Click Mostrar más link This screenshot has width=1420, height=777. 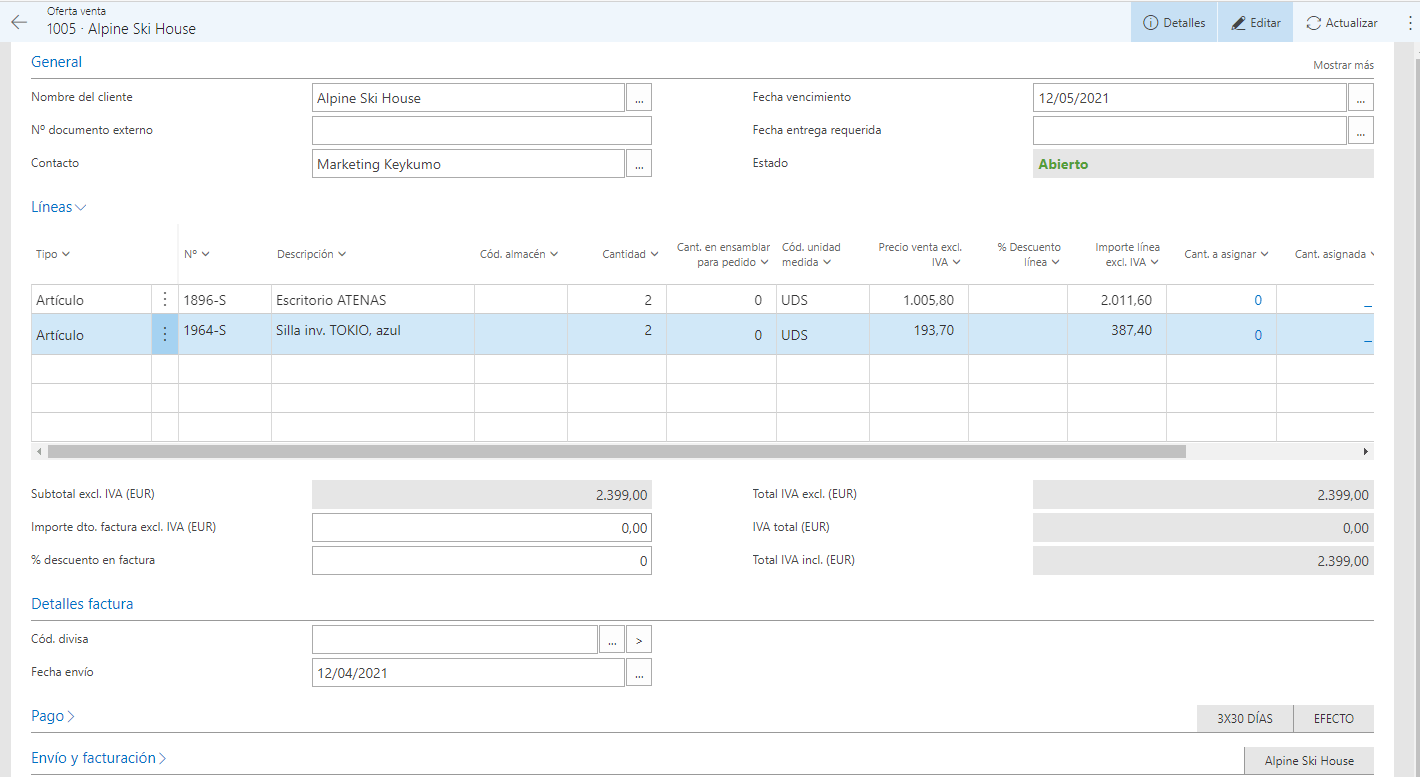click(x=1343, y=65)
